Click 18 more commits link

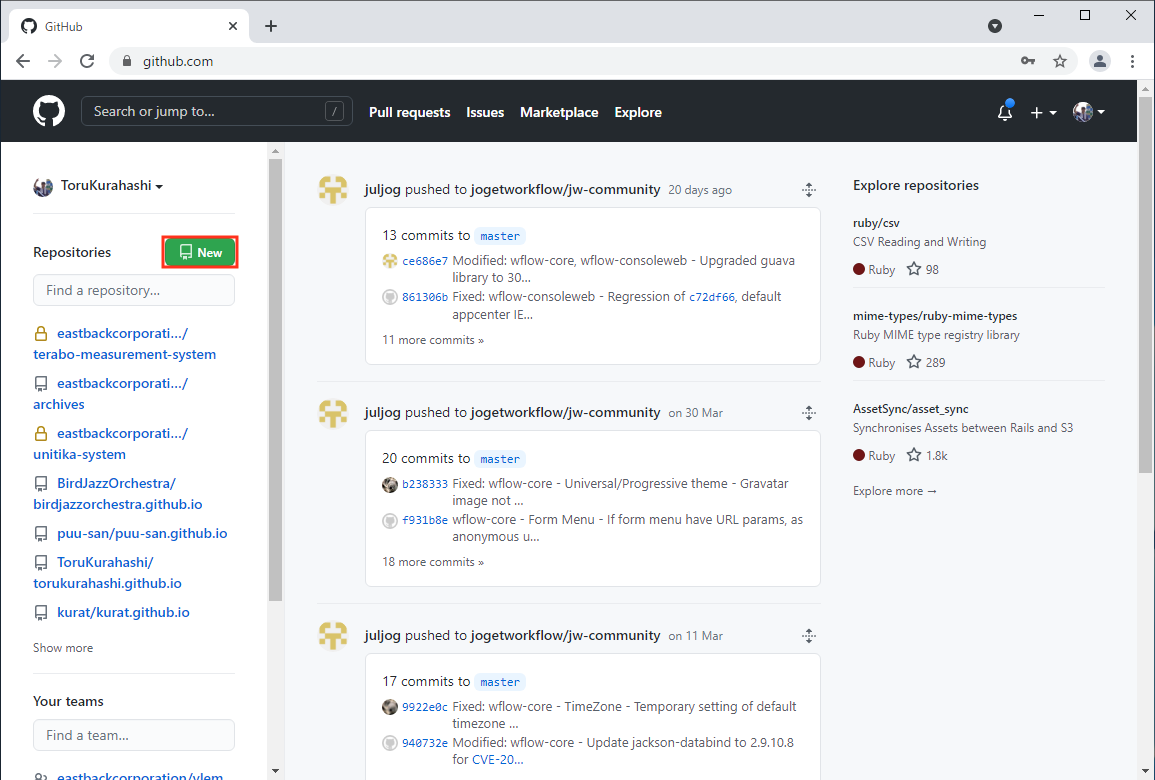pos(433,562)
